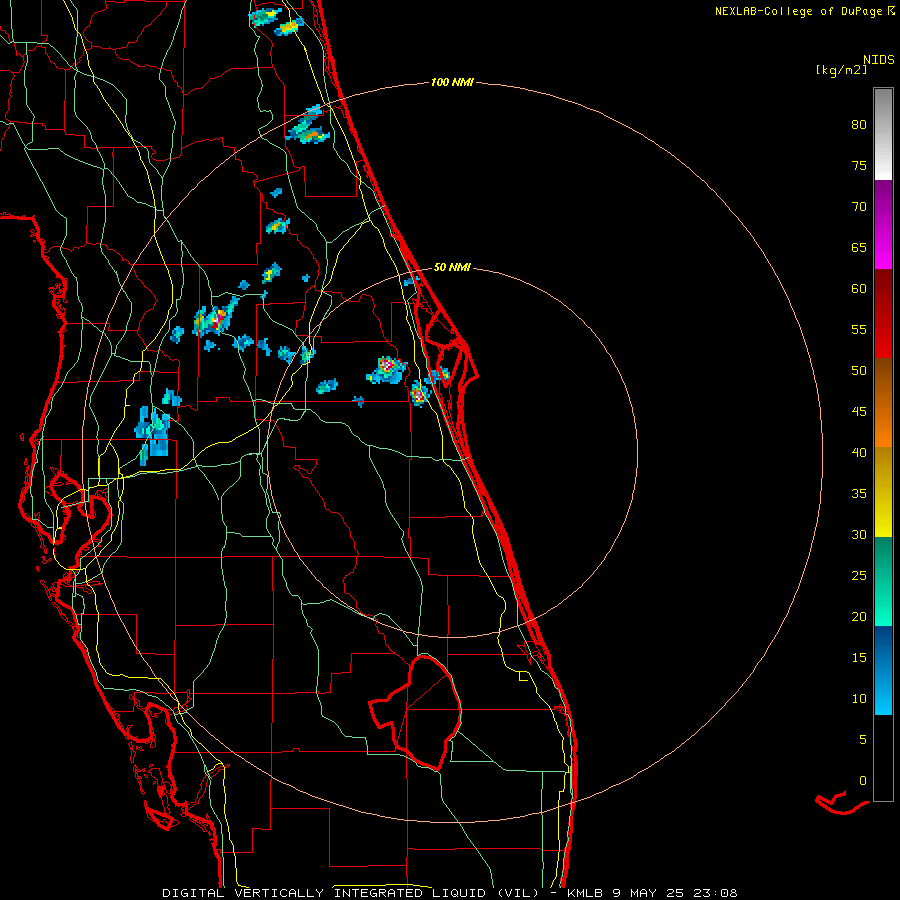Click the 15 value on the color scale
This screenshot has height=900, width=900.
coord(859,658)
